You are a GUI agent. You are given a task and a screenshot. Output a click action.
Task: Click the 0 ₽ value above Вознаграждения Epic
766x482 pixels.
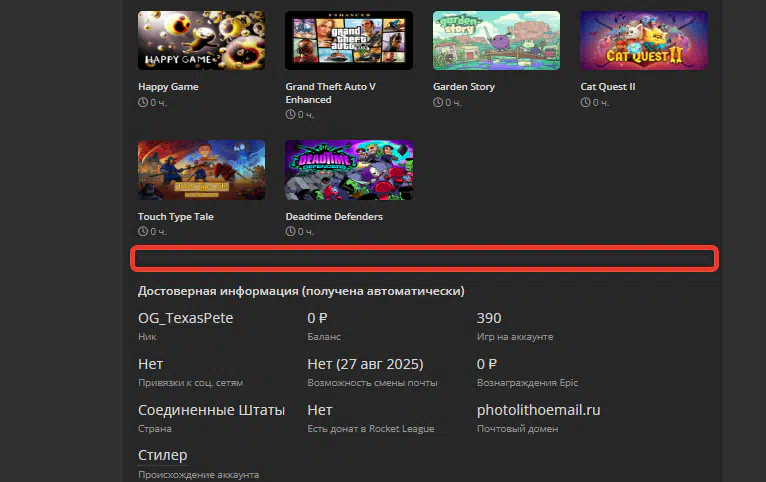(x=487, y=364)
